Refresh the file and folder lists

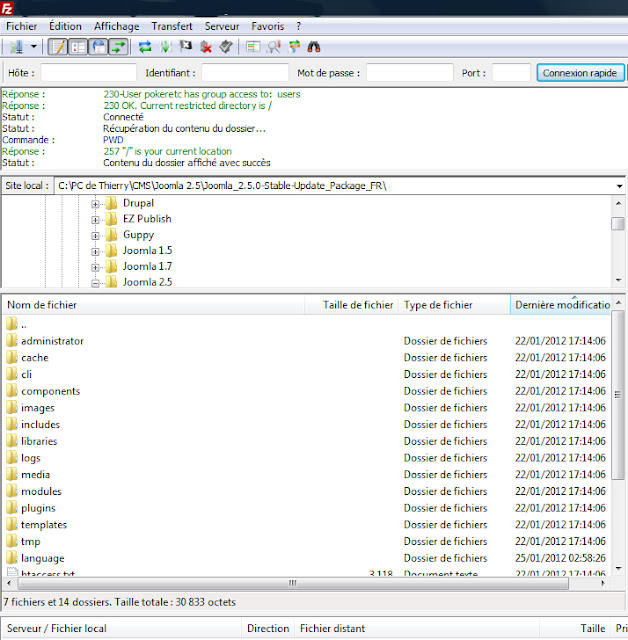pos(145,47)
